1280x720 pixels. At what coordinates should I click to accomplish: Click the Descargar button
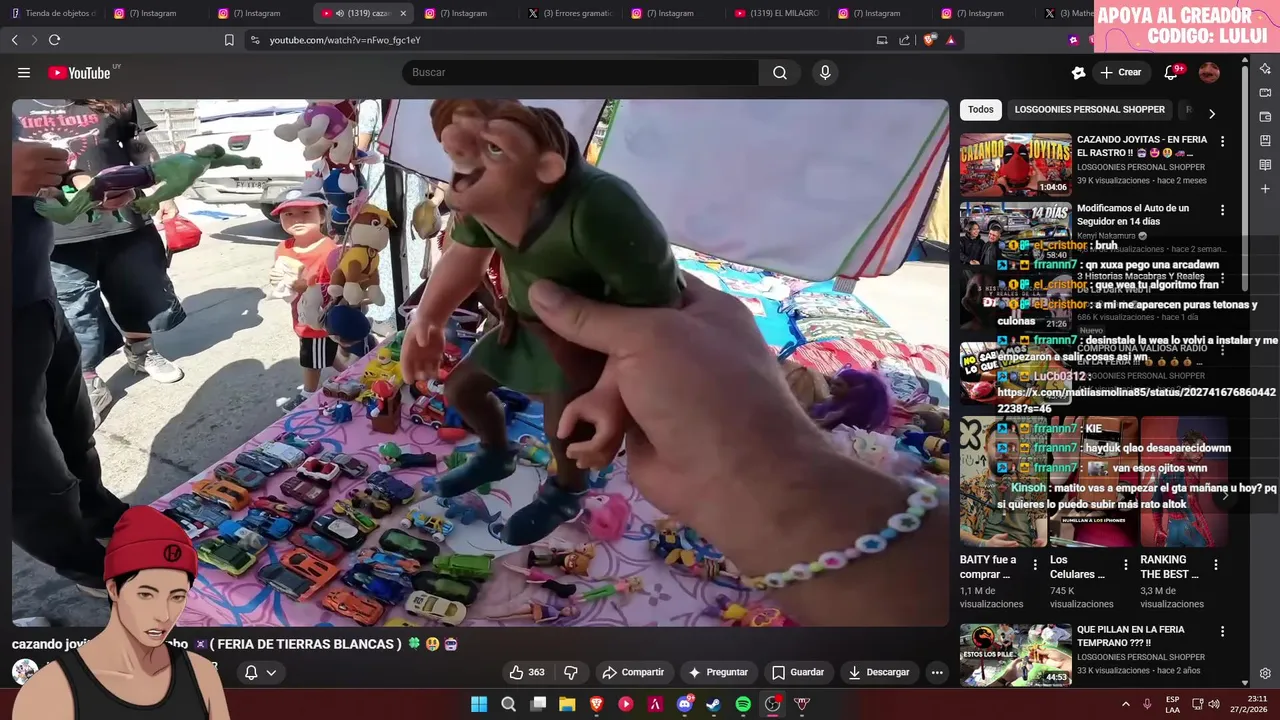[x=879, y=673]
